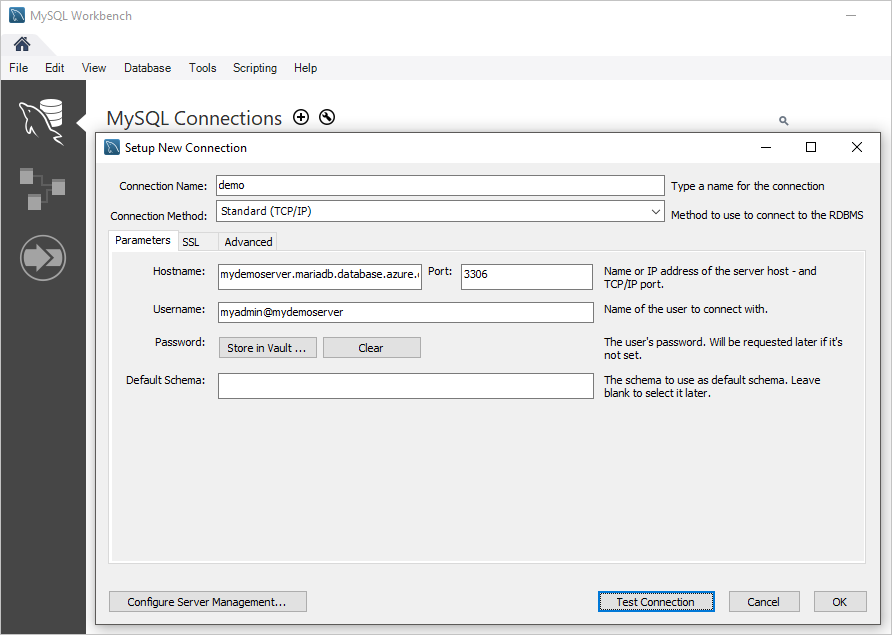The image size is (892, 635).
Task: Open the connections search magnifier icon
Action: [x=783, y=120]
